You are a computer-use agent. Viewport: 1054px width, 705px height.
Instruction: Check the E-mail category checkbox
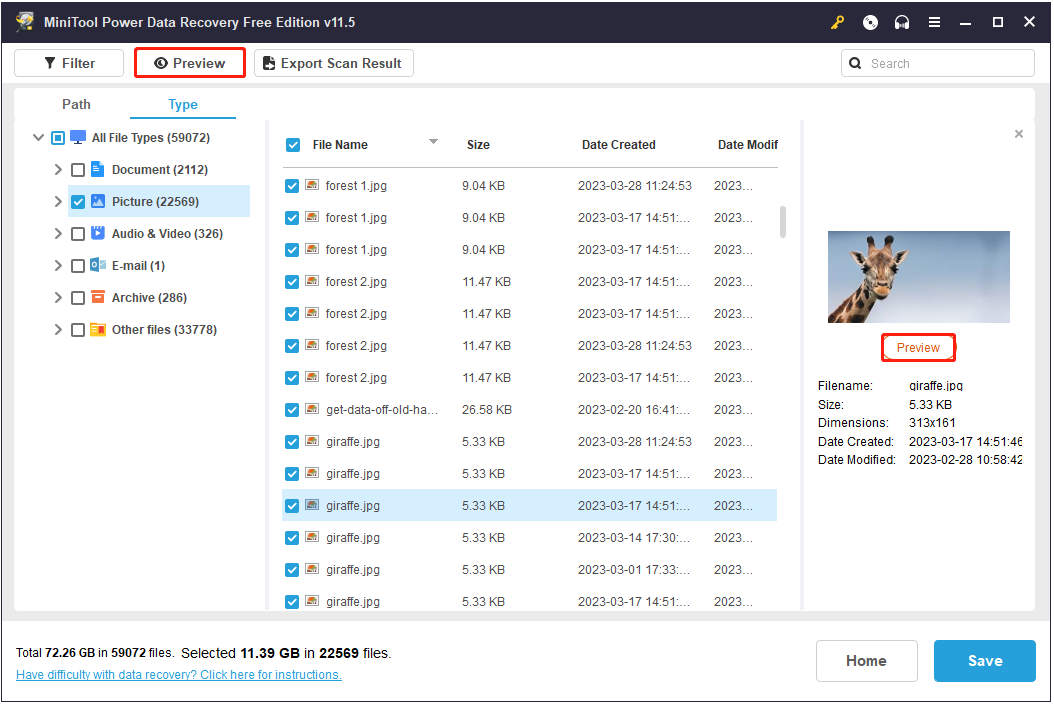click(78, 266)
